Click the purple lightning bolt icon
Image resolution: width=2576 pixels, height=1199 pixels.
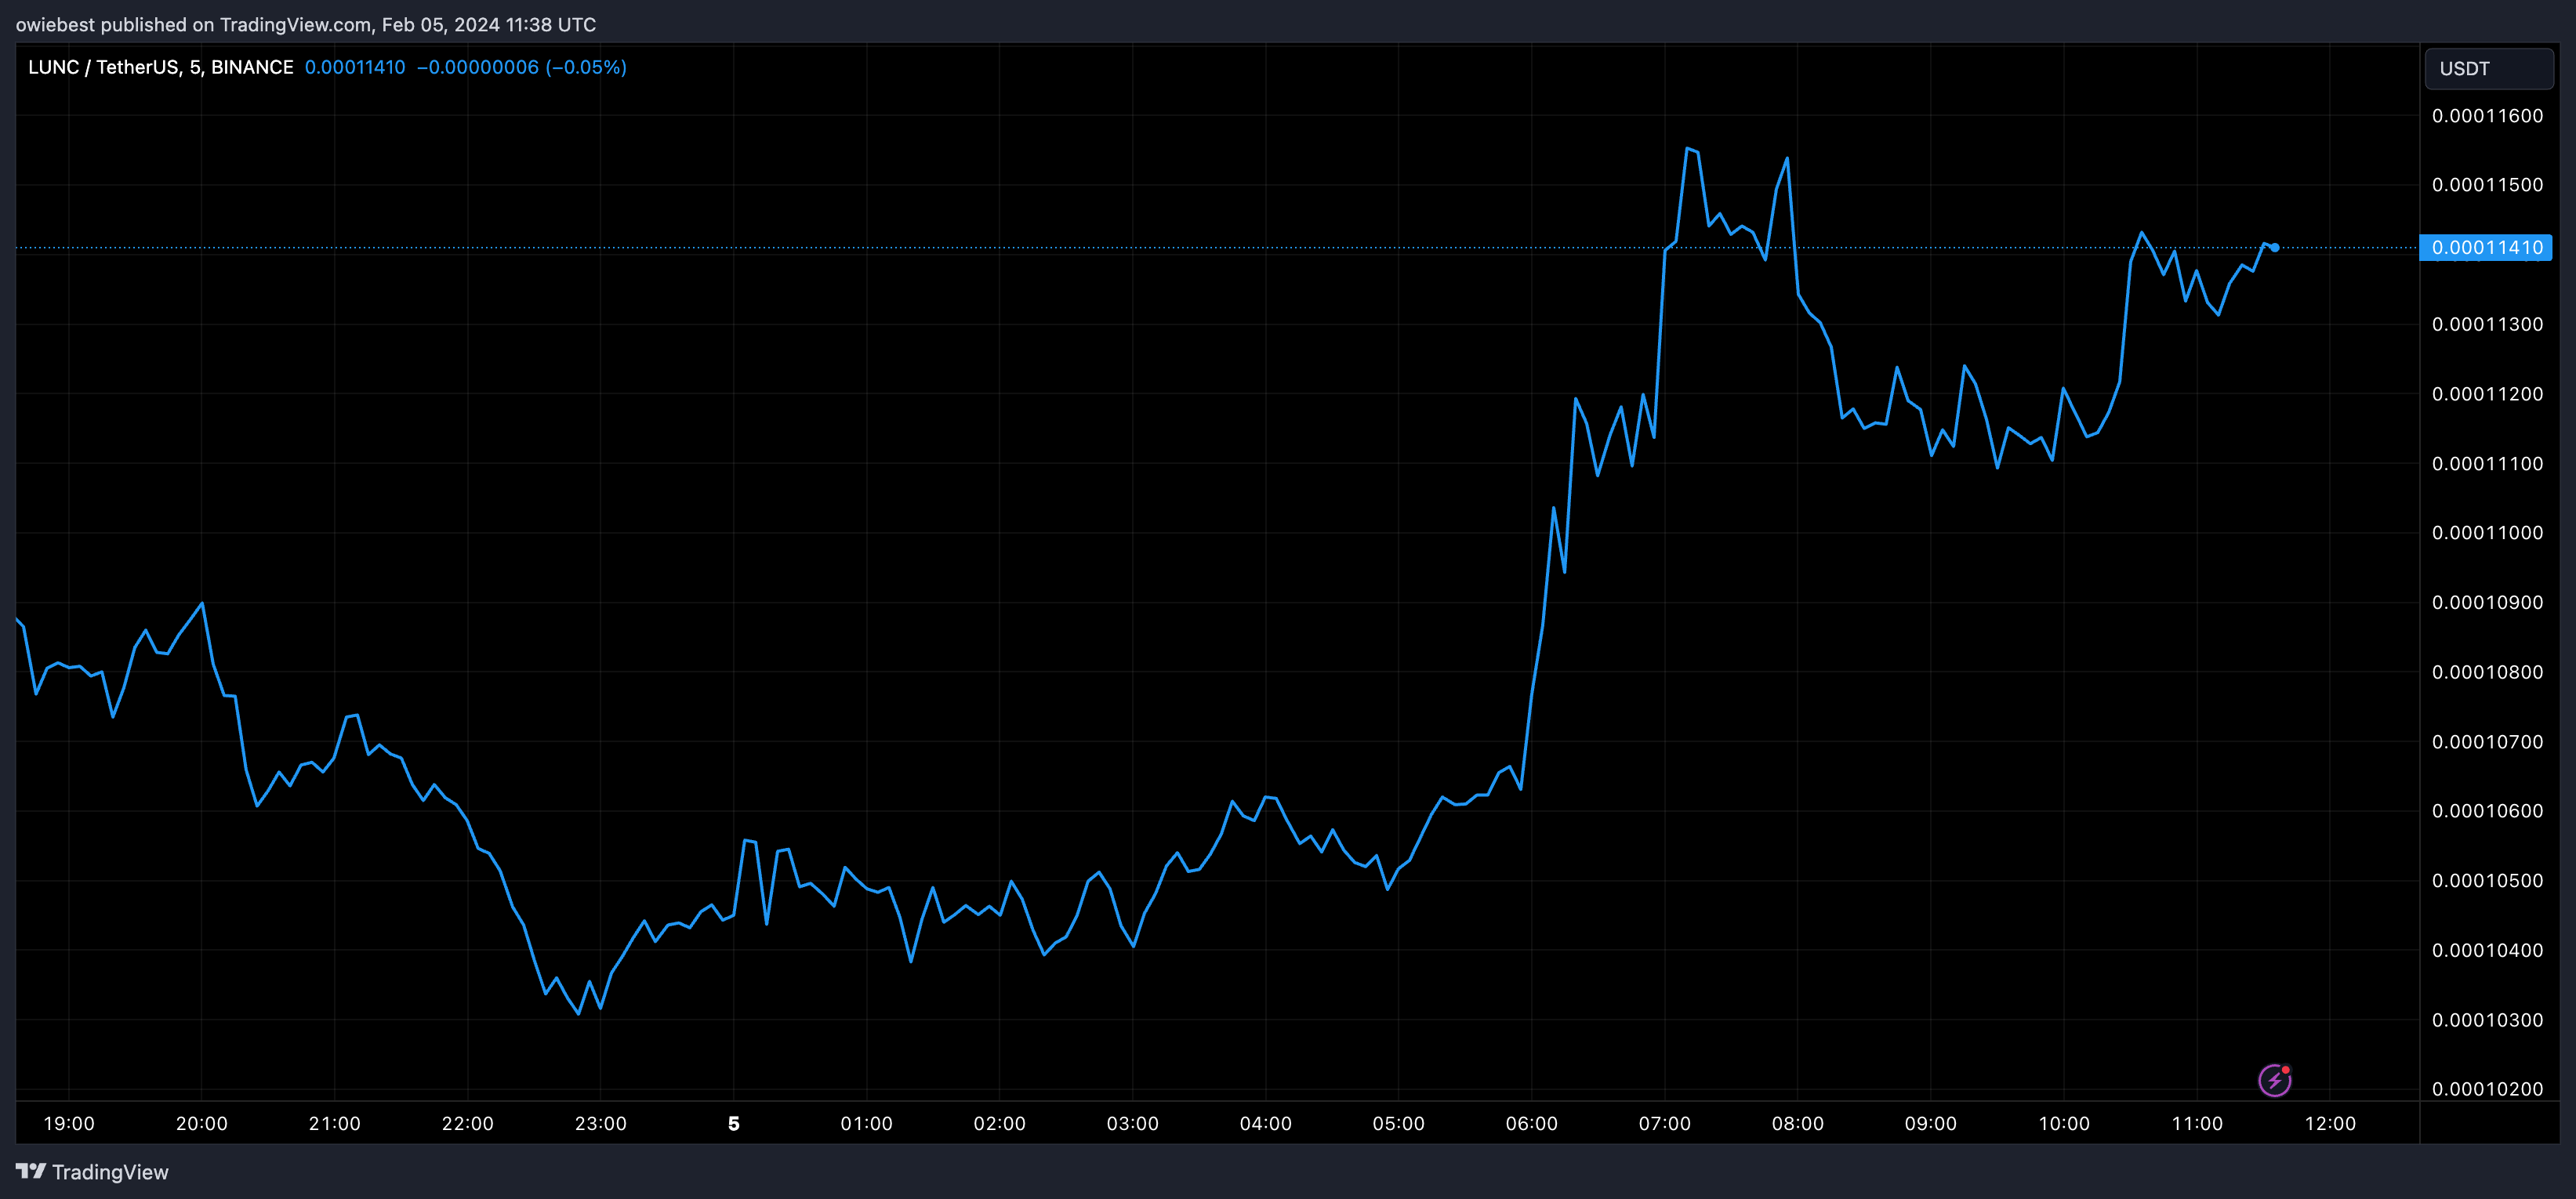coord(2274,1080)
